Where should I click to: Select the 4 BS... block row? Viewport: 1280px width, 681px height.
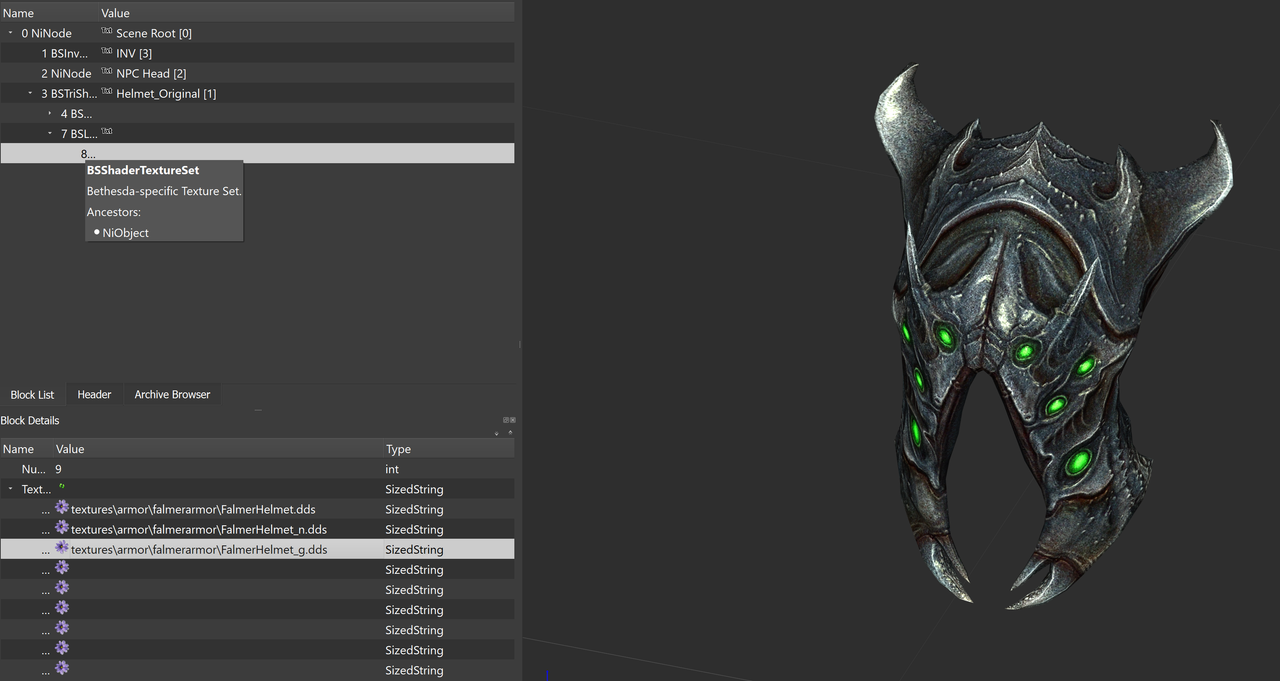click(x=257, y=113)
